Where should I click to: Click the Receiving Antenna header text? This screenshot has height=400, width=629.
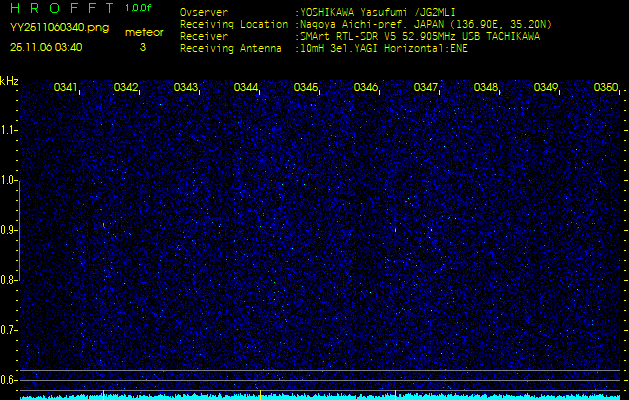pyautogui.click(x=233, y=47)
